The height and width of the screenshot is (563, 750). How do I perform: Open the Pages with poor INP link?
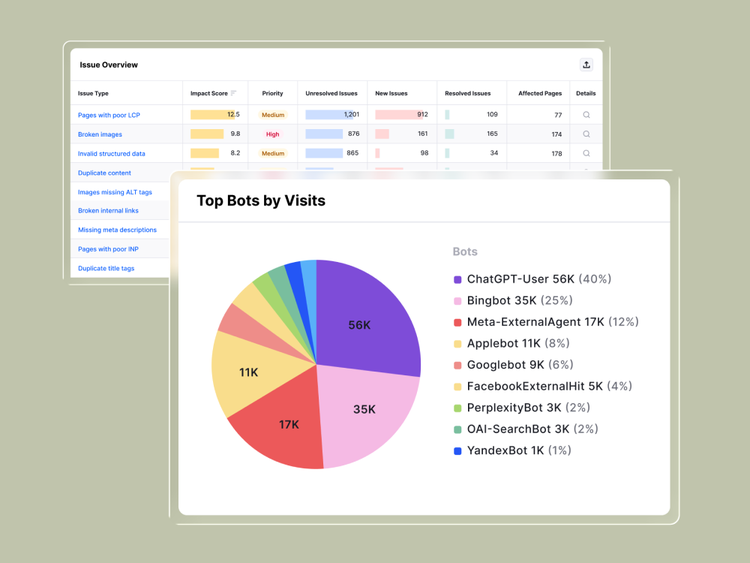pyautogui.click(x=108, y=249)
